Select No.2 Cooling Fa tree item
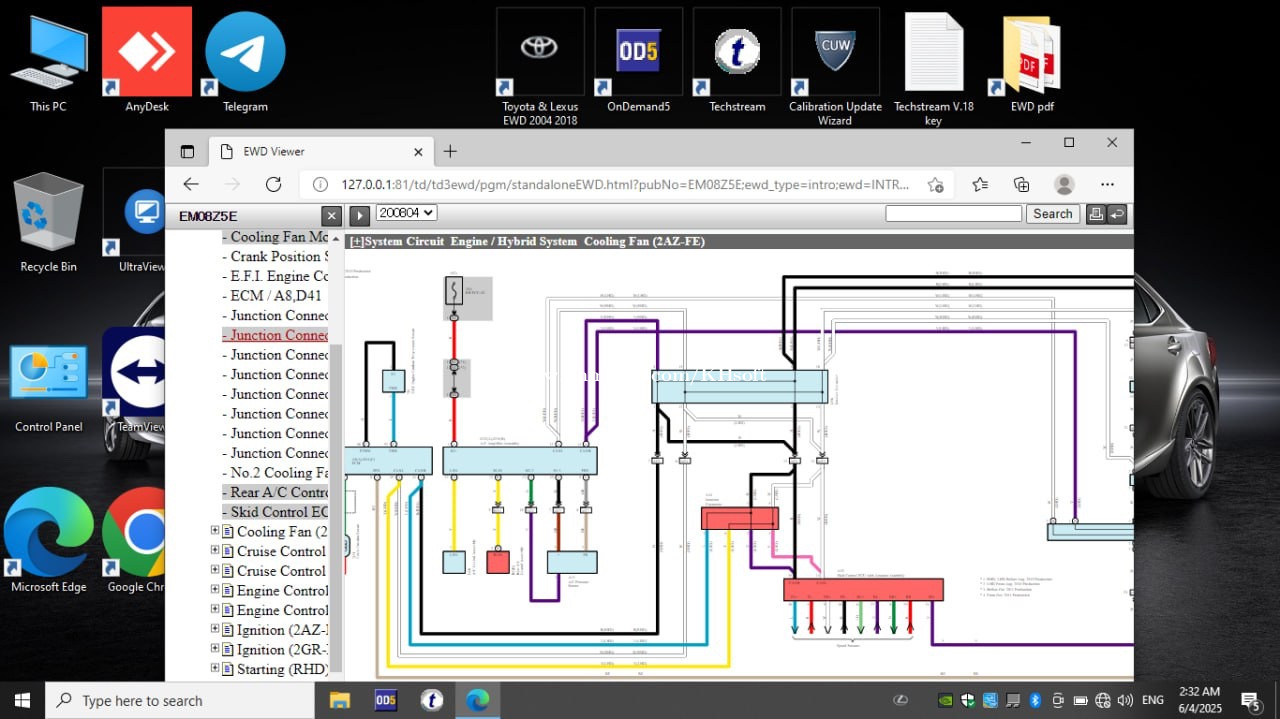Image resolution: width=1280 pixels, height=719 pixels. (275, 472)
